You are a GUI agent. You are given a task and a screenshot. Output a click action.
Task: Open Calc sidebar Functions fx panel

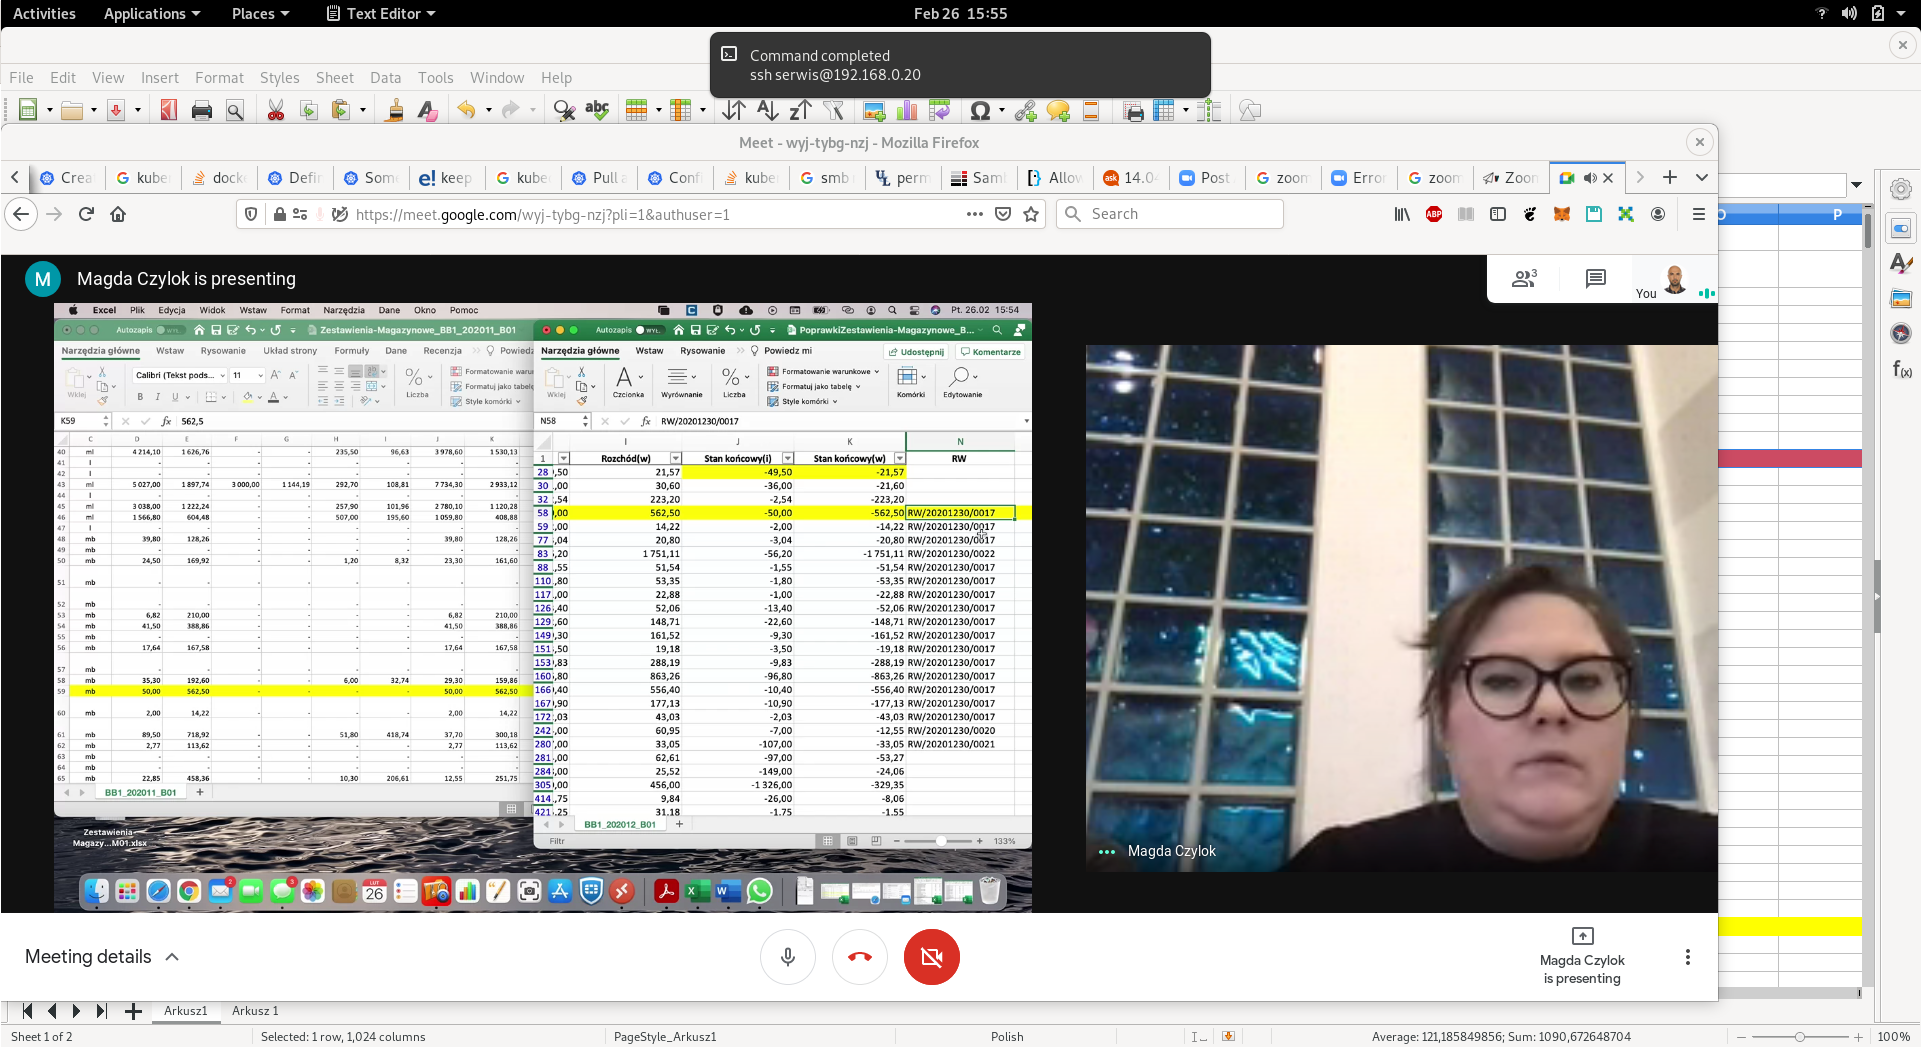pos(1900,369)
